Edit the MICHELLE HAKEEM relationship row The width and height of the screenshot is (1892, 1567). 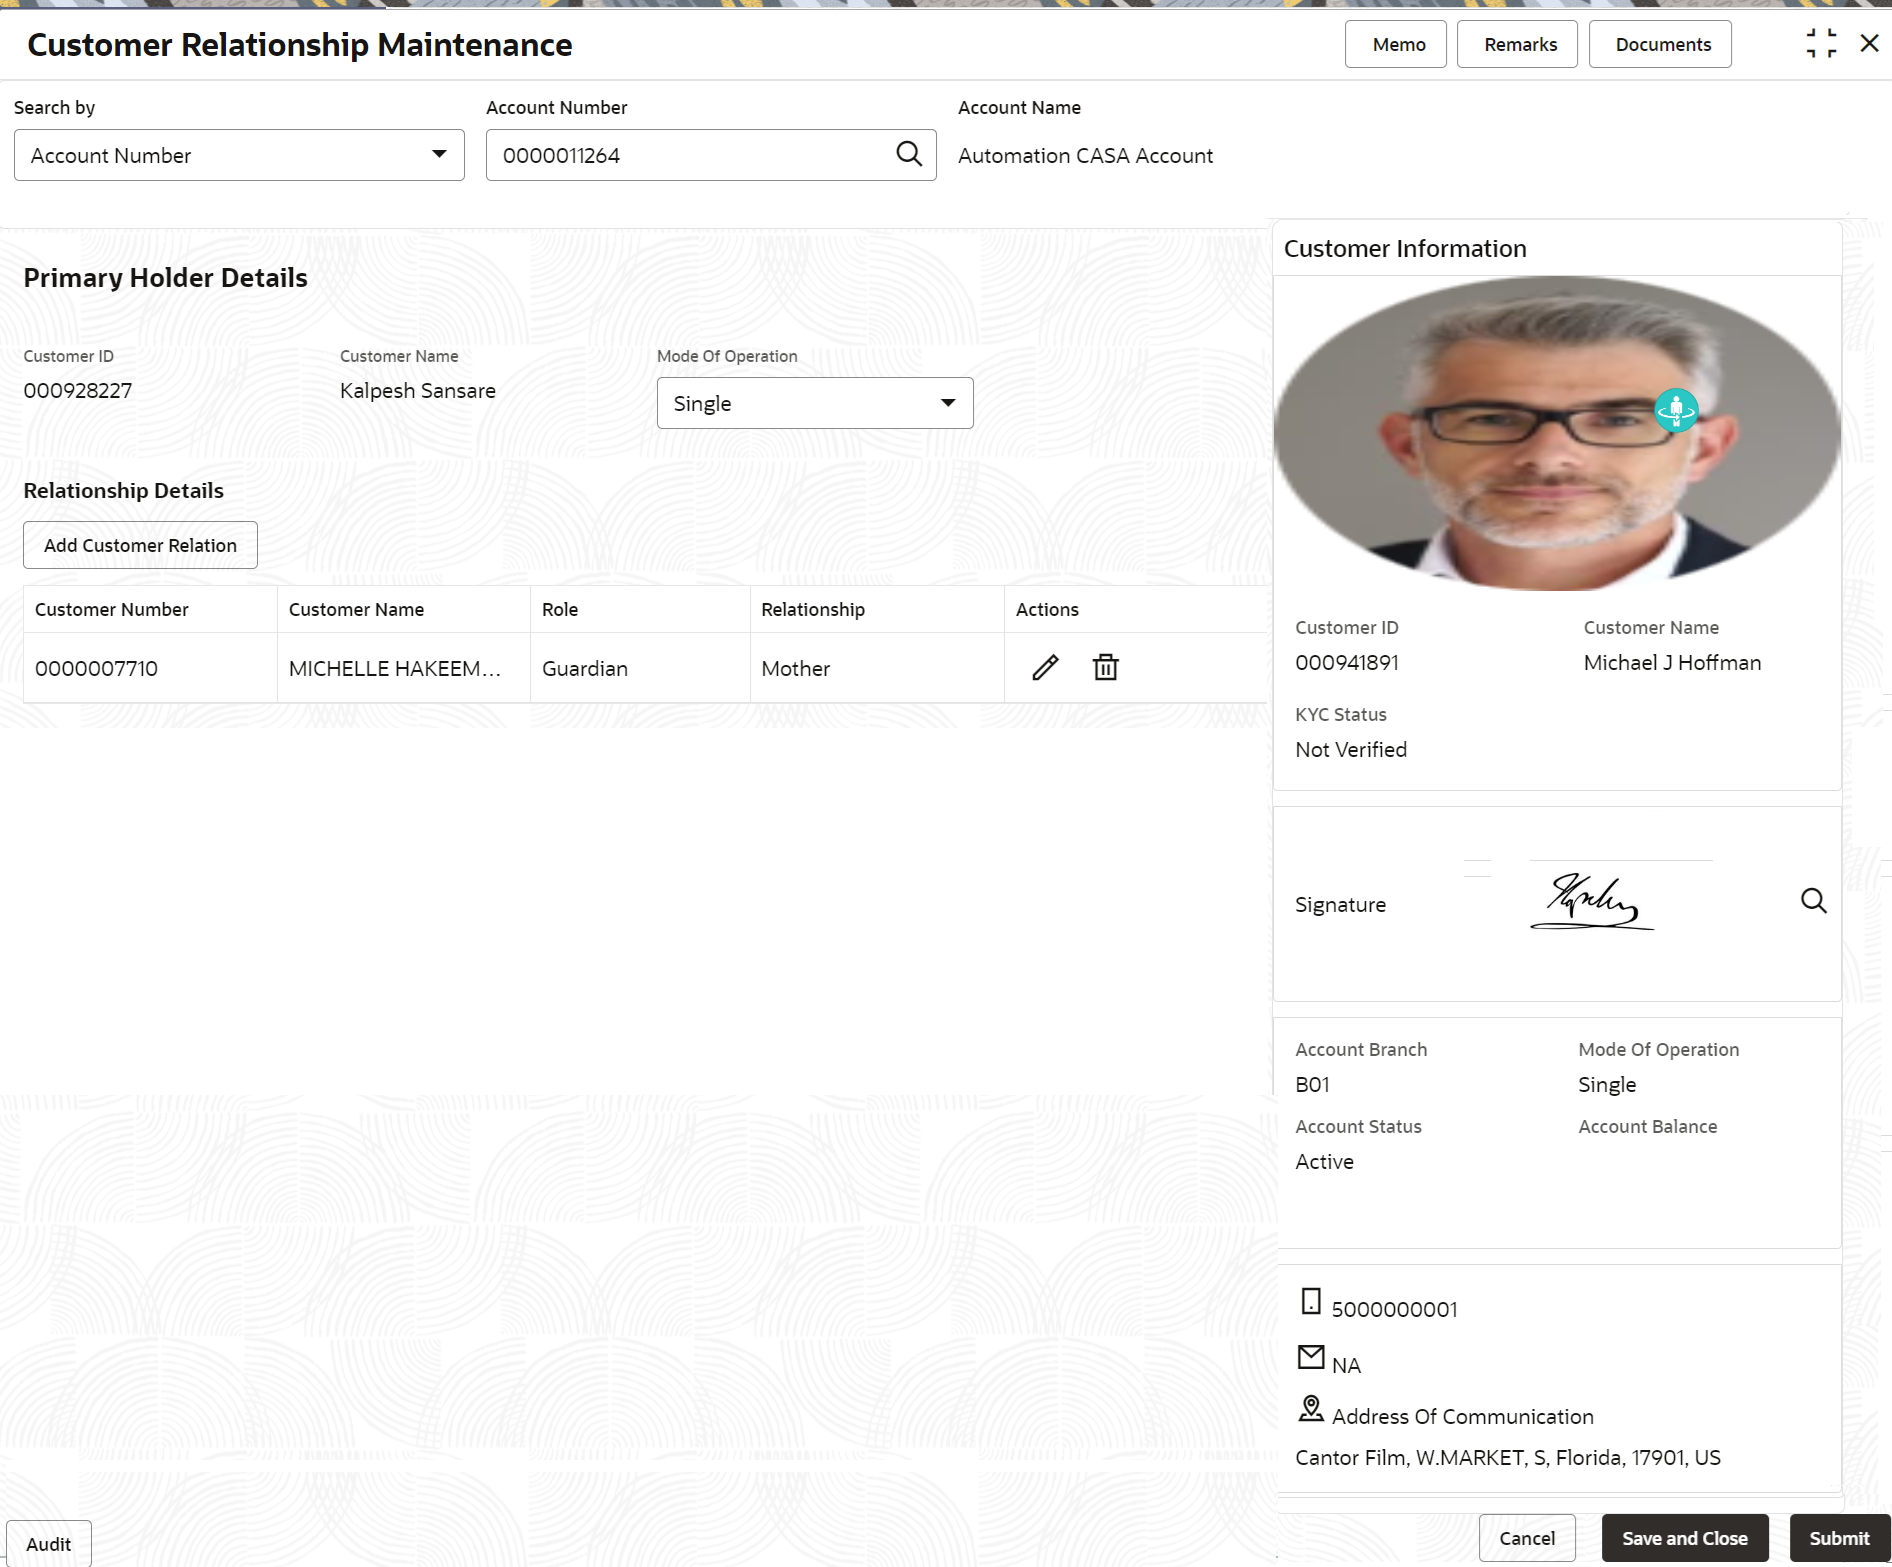[1045, 667]
